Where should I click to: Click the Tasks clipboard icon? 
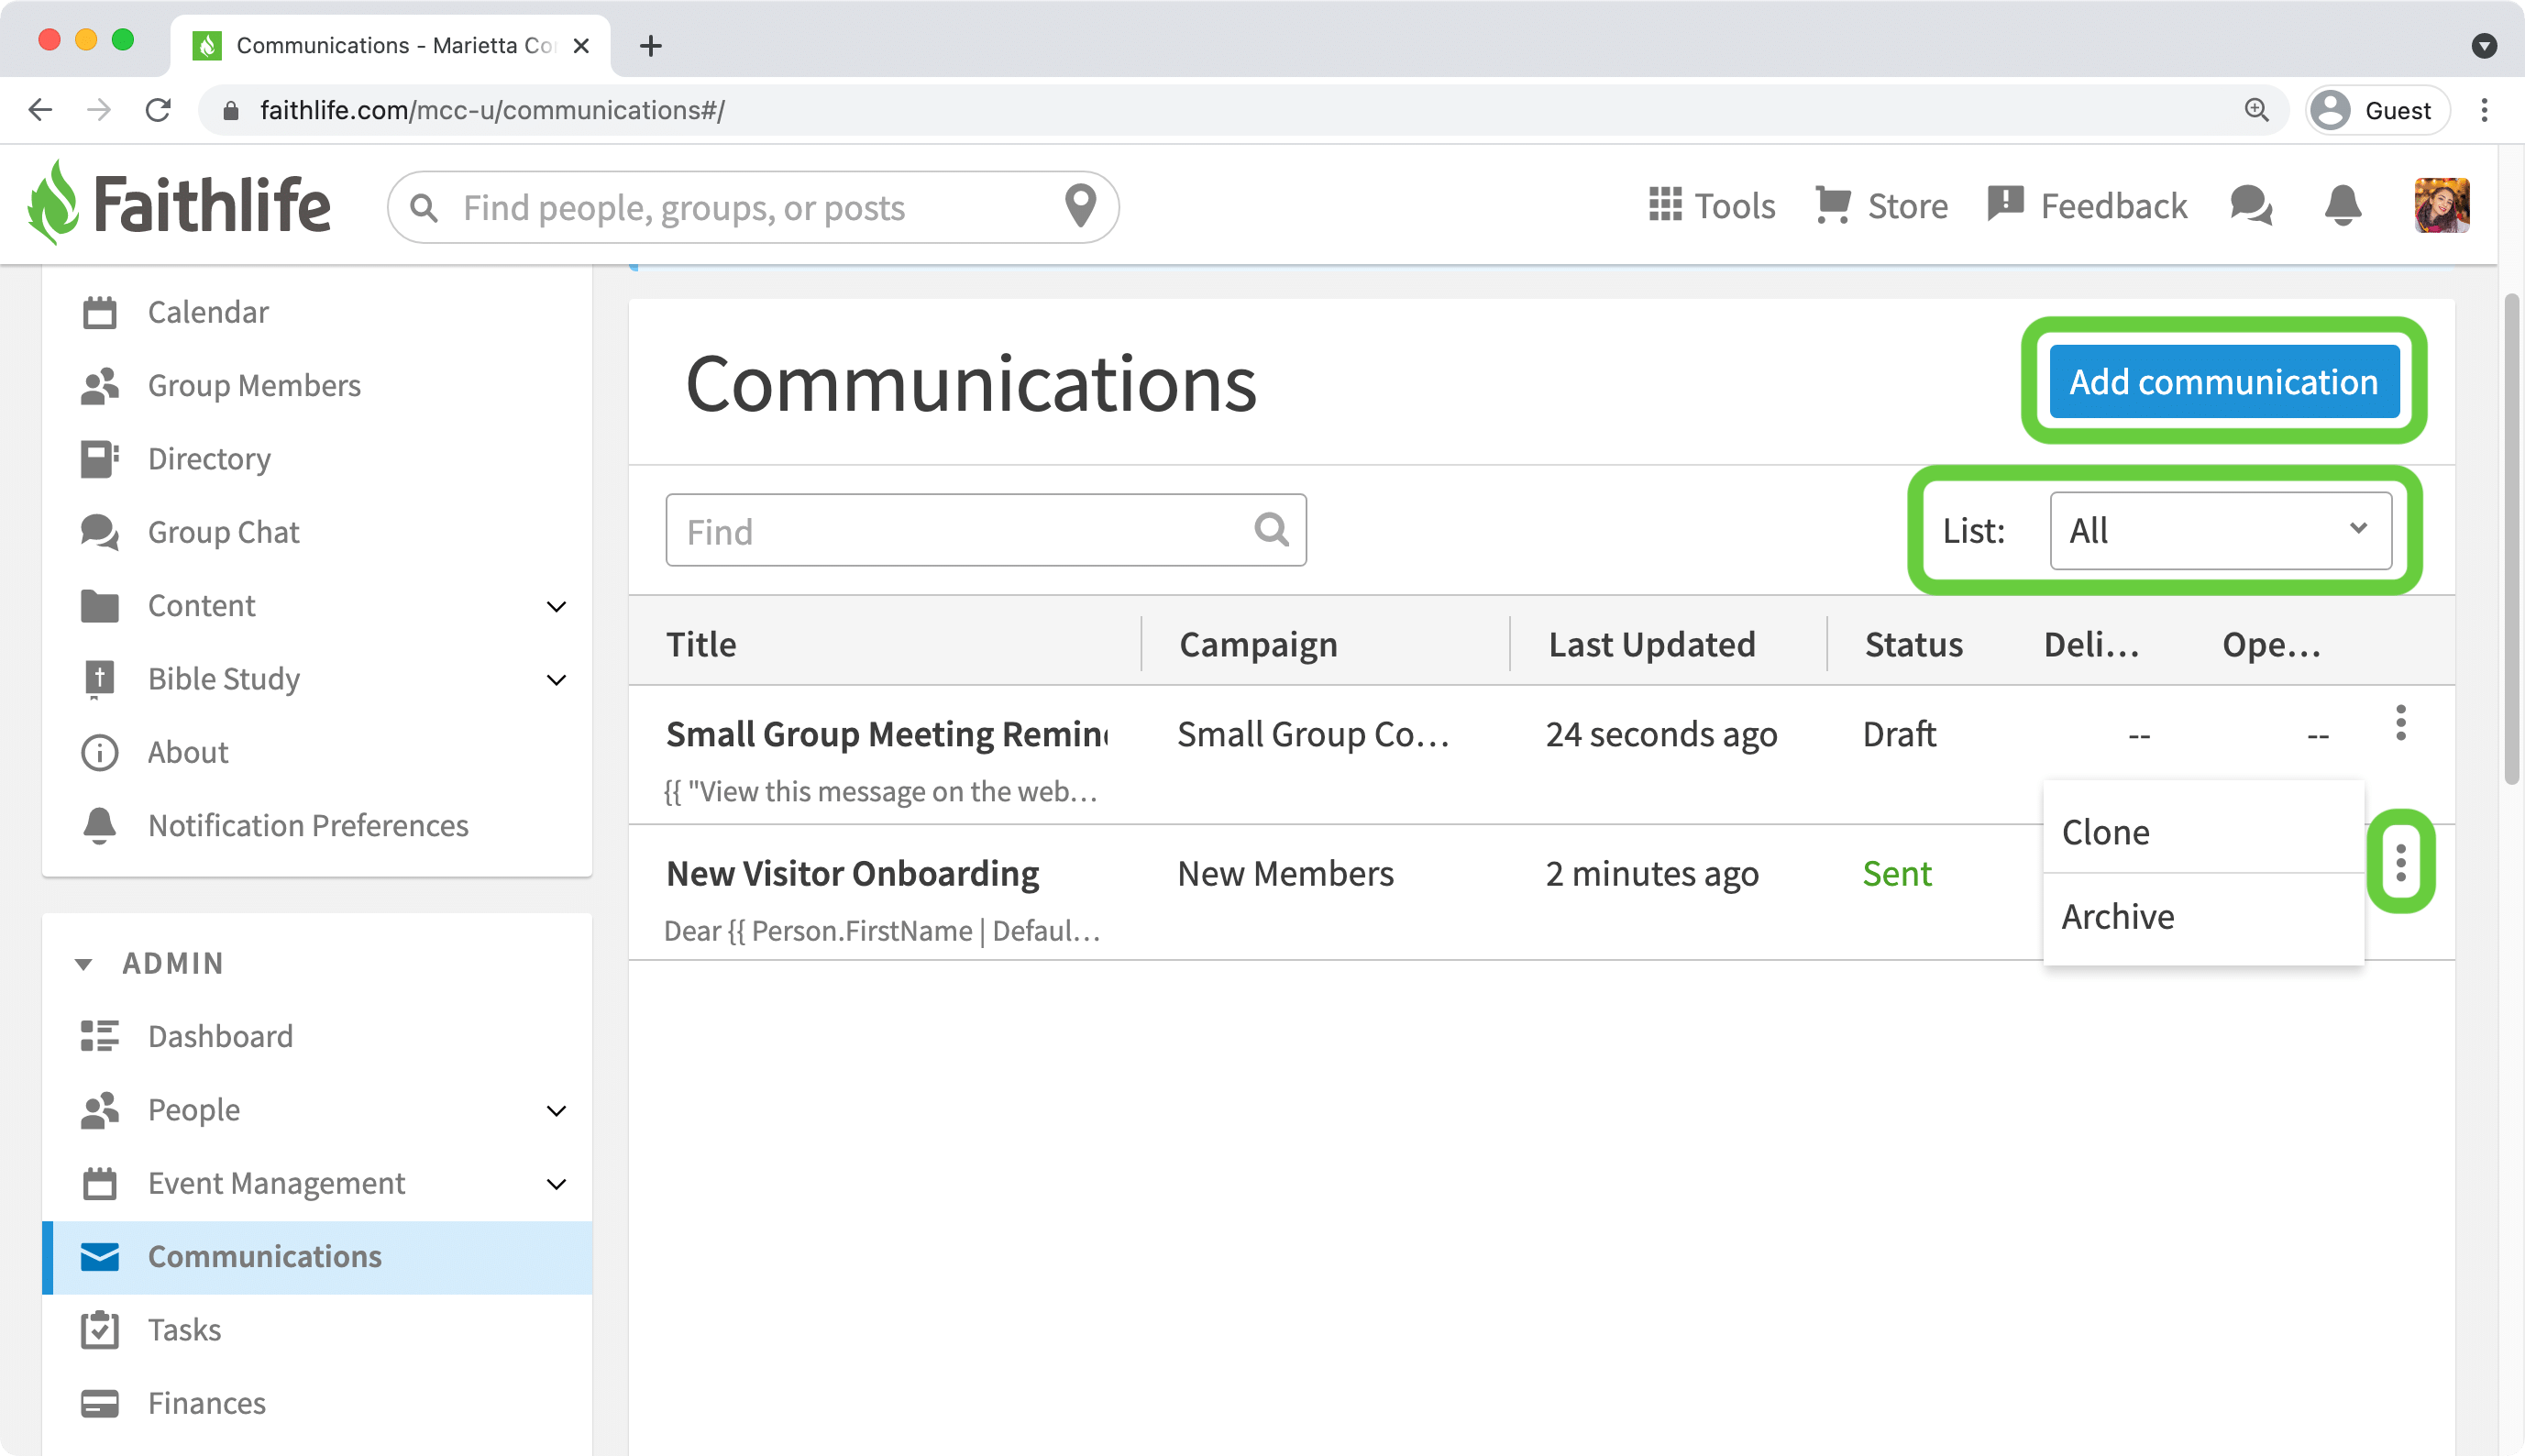pos(99,1330)
